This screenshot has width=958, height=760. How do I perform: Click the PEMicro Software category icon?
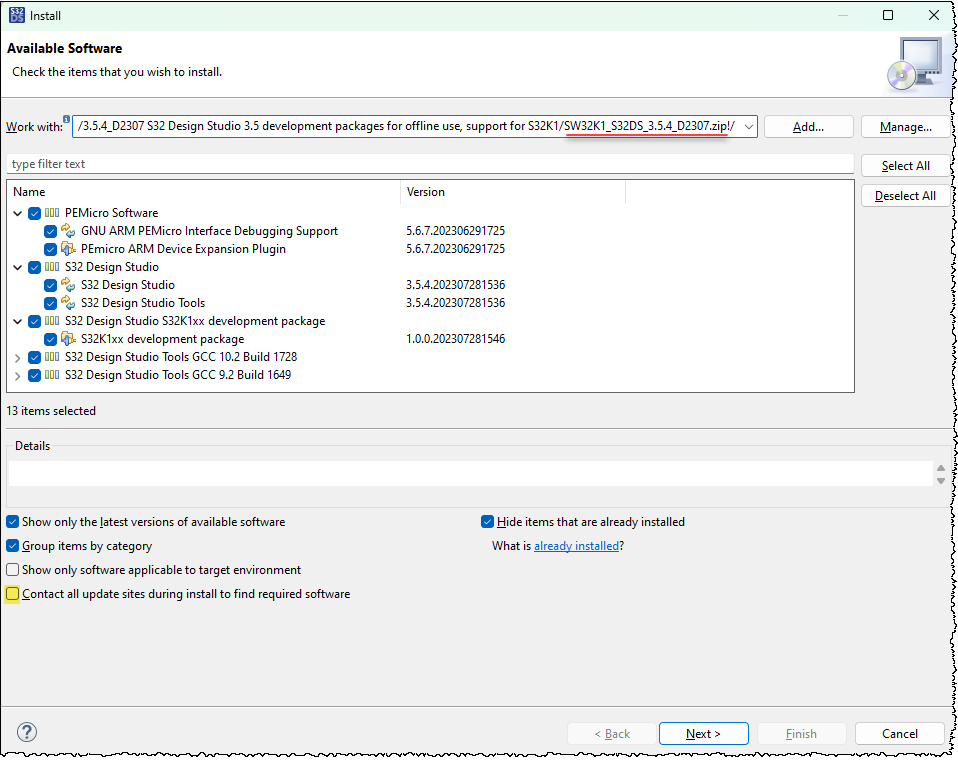point(52,213)
